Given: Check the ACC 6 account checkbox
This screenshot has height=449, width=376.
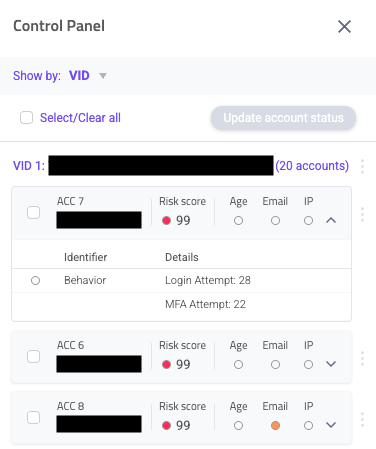Looking at the screenshot, I should point(33,357).
